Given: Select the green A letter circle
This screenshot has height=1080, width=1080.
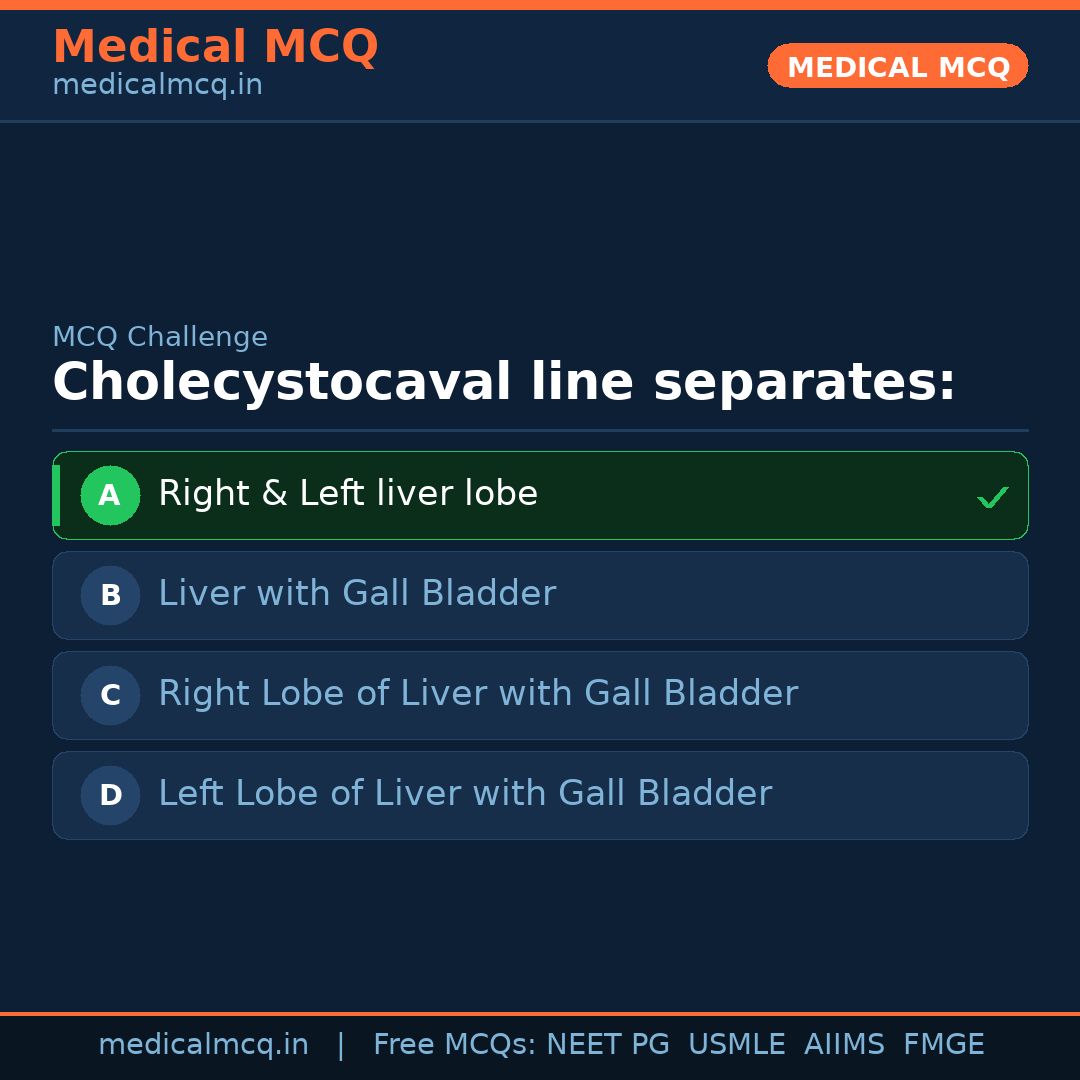Looking at the screenshot, I should [110, 495].
